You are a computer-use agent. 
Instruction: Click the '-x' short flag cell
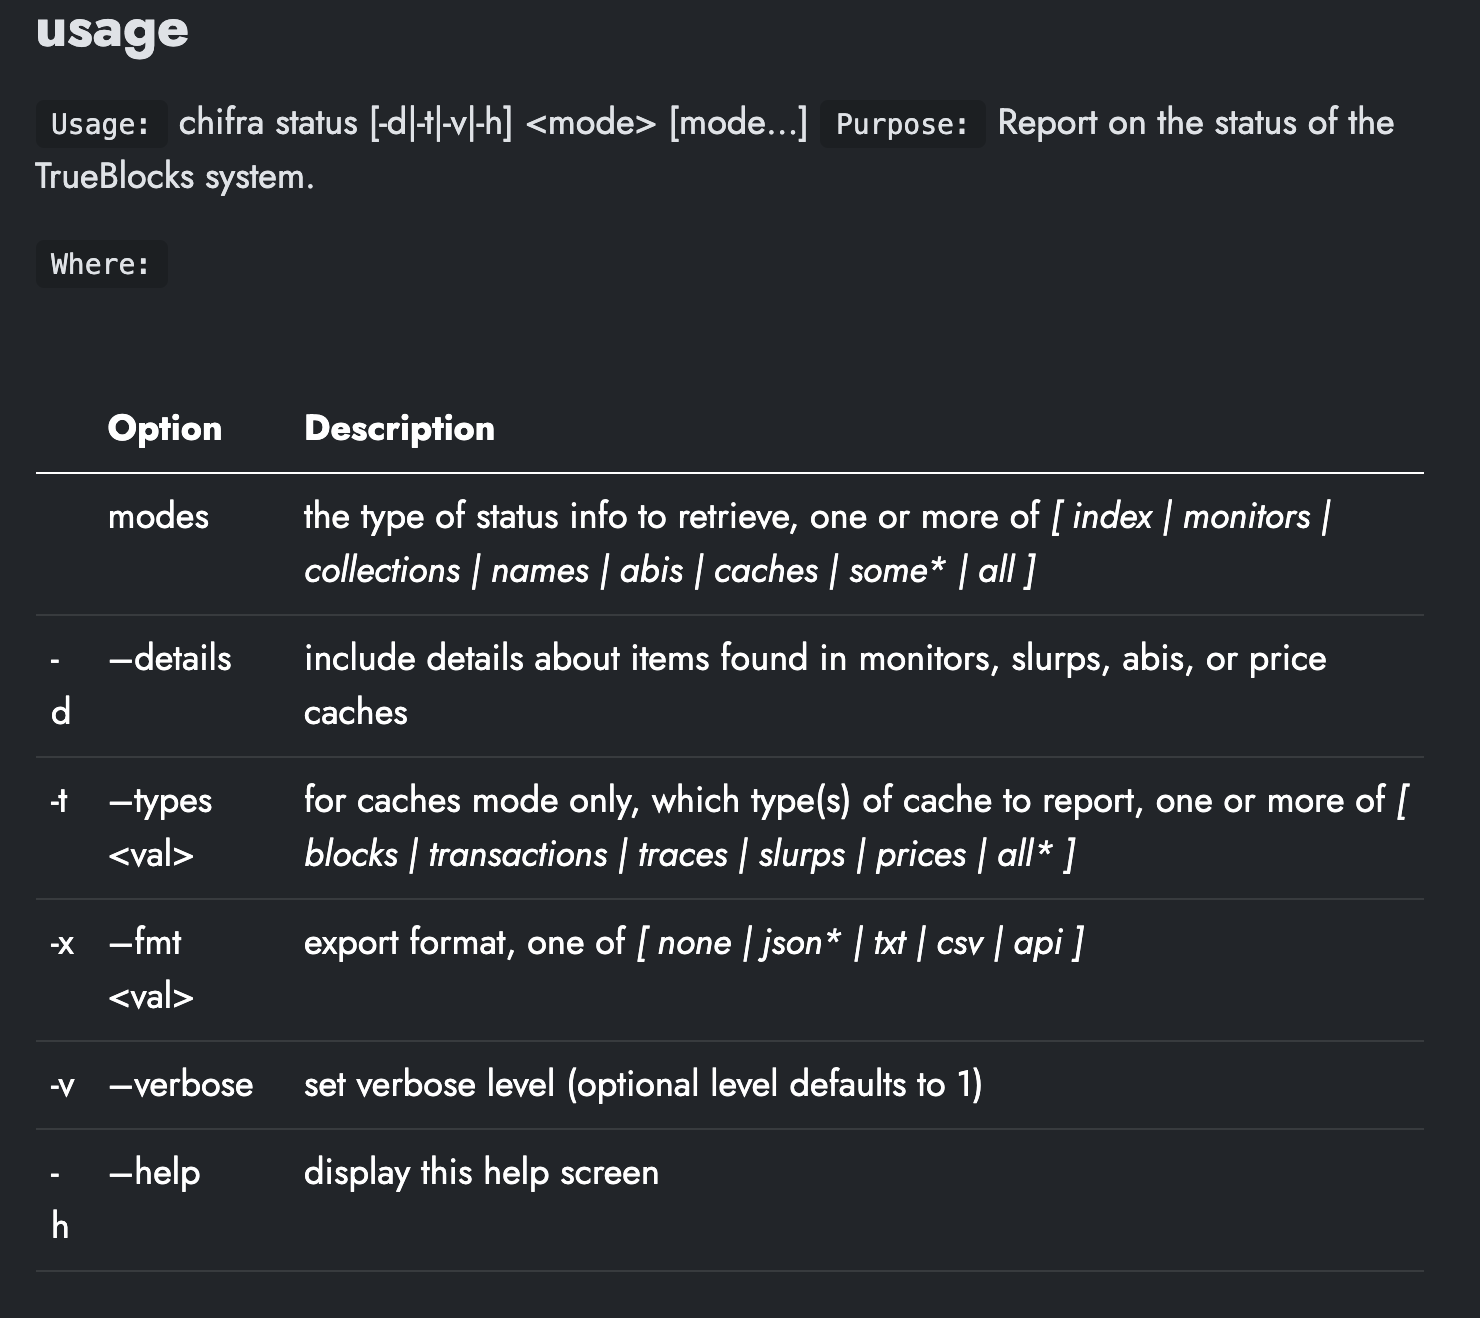click(x=62, y=943)
